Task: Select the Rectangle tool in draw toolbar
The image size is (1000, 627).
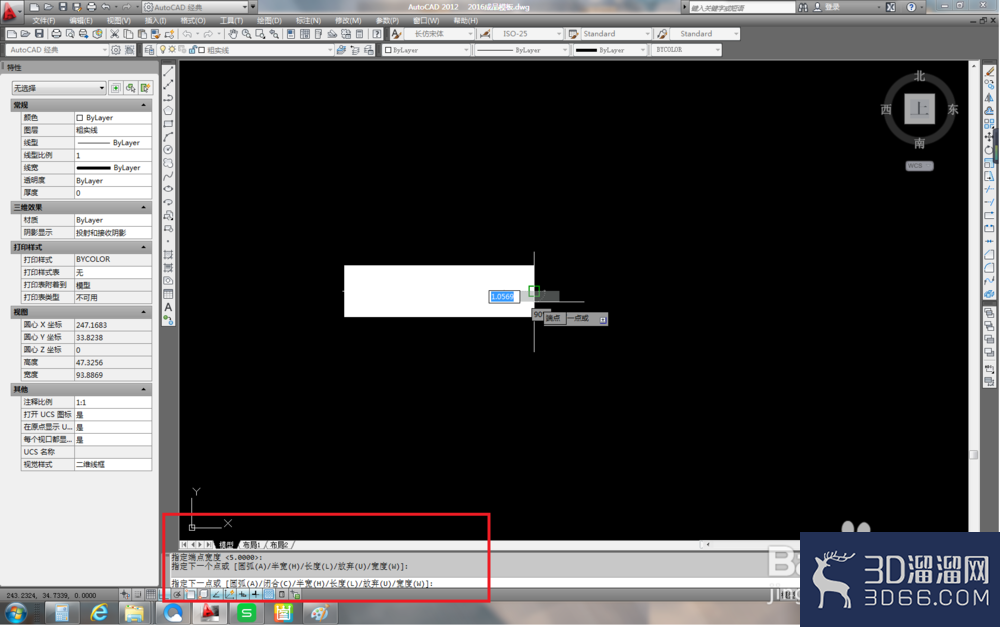Action: coord(168,124)
